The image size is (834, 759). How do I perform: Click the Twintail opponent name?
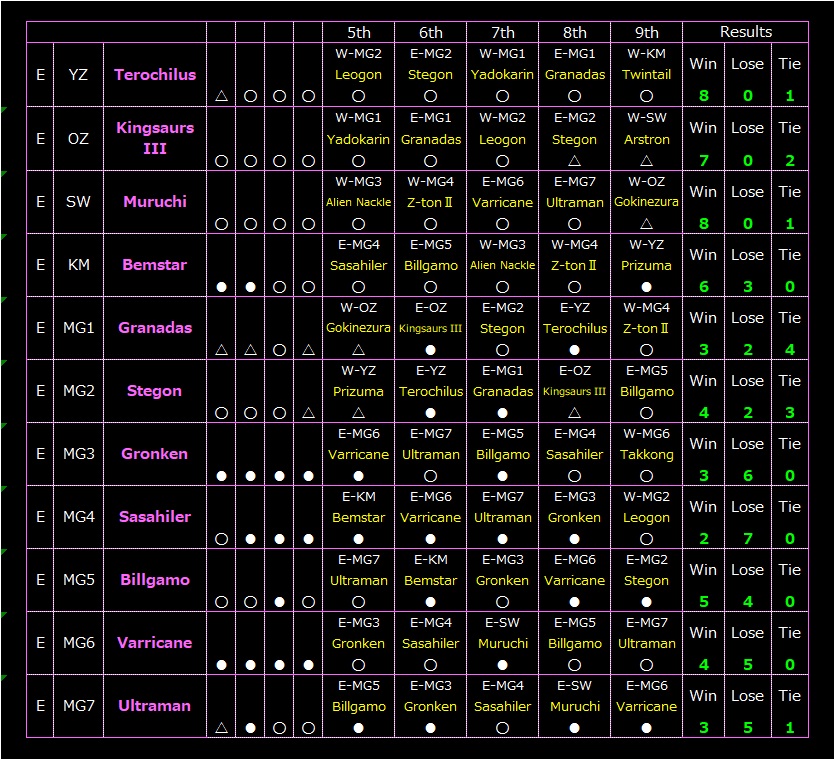click(646, 74)
